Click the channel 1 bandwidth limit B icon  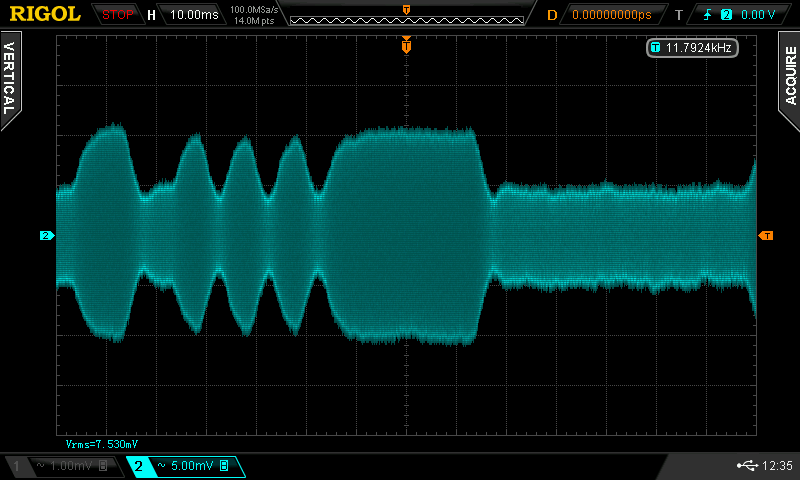[103, 466]
